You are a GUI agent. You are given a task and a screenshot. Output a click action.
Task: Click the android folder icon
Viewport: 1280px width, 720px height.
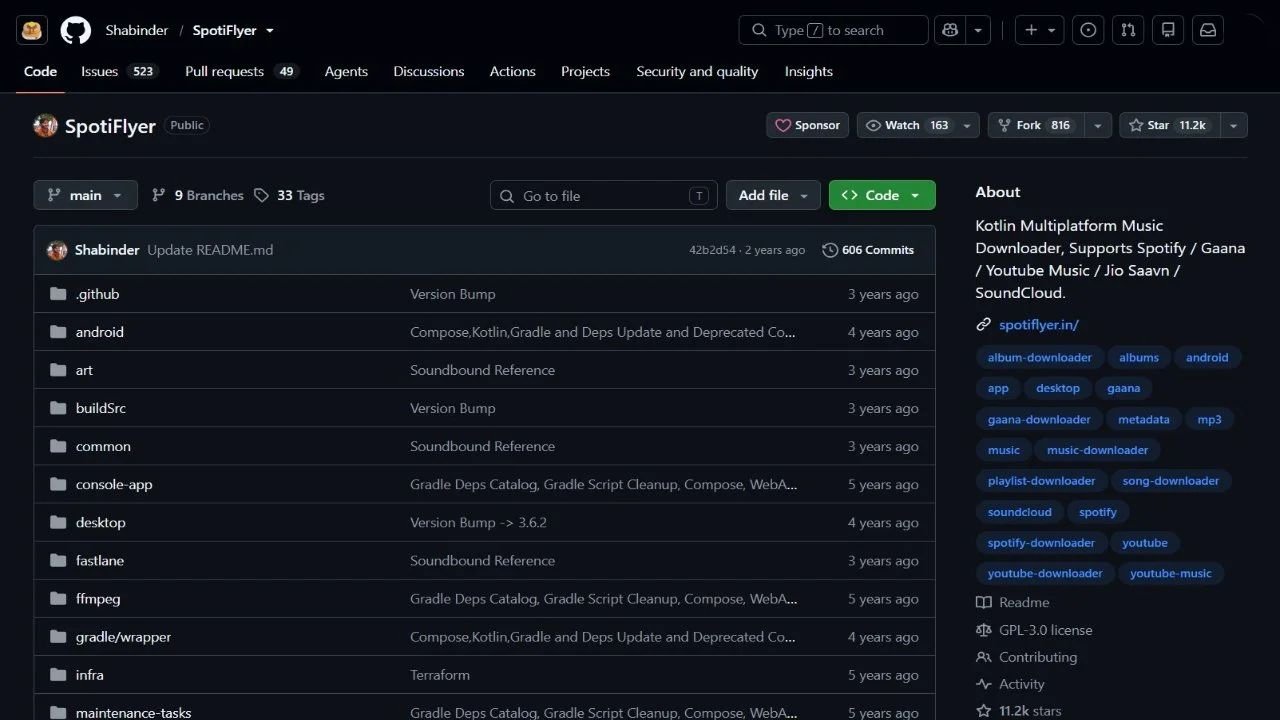click(58, 332)
